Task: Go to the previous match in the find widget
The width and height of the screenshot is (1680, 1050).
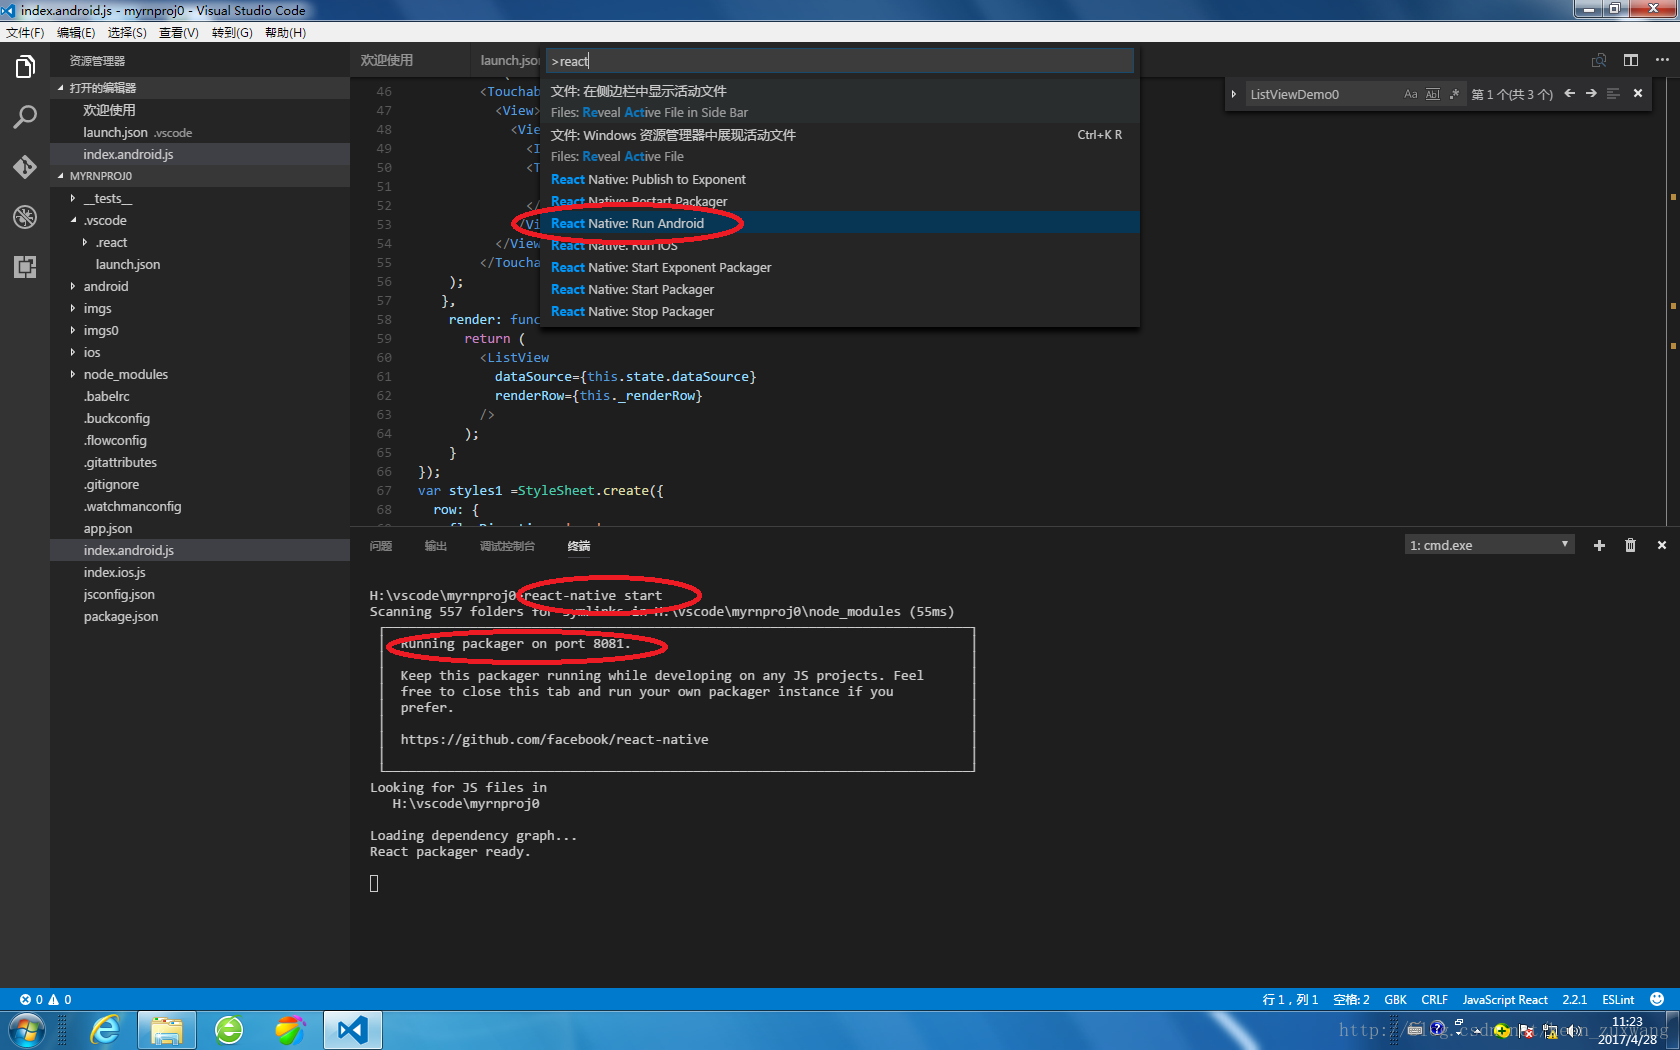Action: click(x=1570, y=94)
